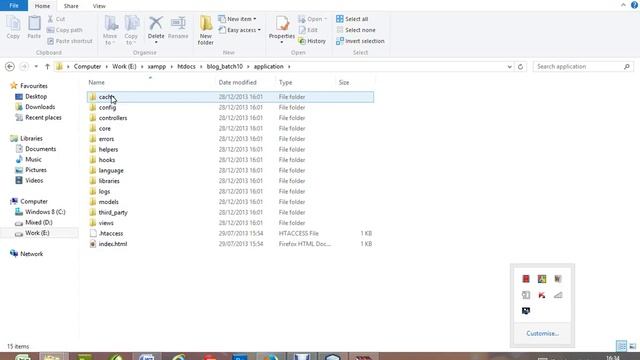The width and height of the screenshot is (640, 360).
Task: Click the Refresh button beside address bar
Action: [x=520, y=67]
